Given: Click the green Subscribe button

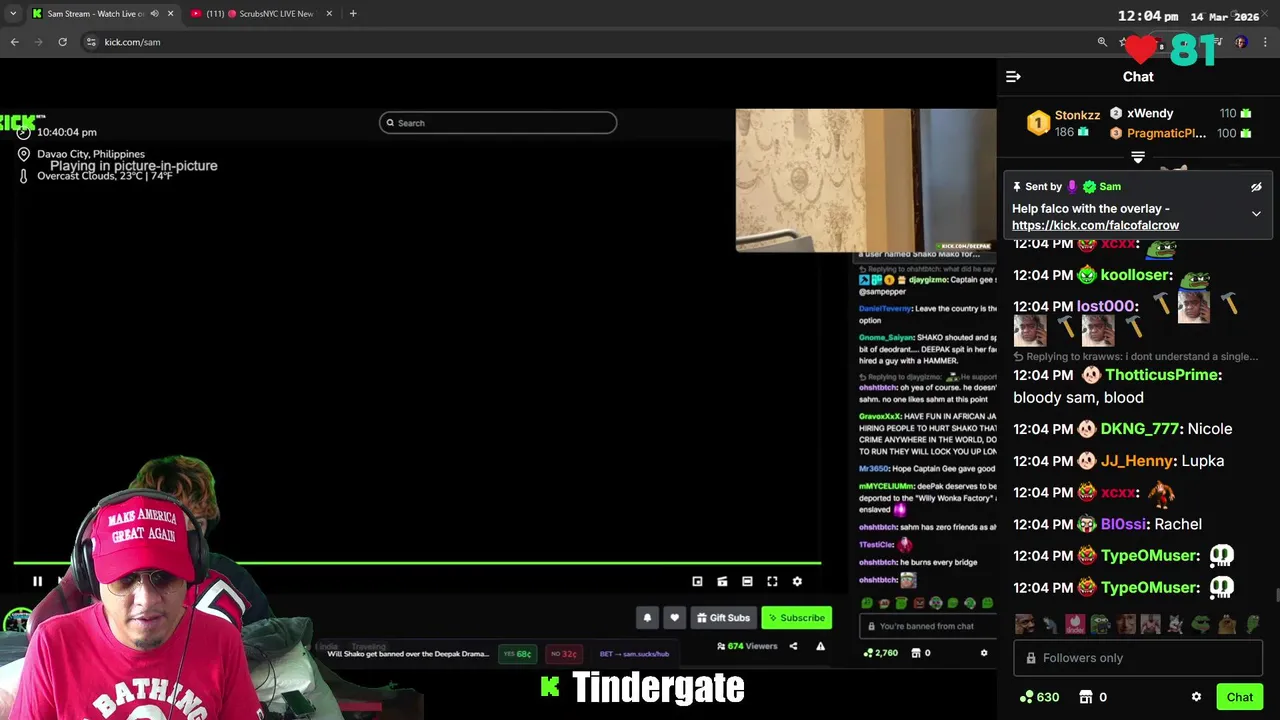Looking at the screenshot, I should click(796, 618).
